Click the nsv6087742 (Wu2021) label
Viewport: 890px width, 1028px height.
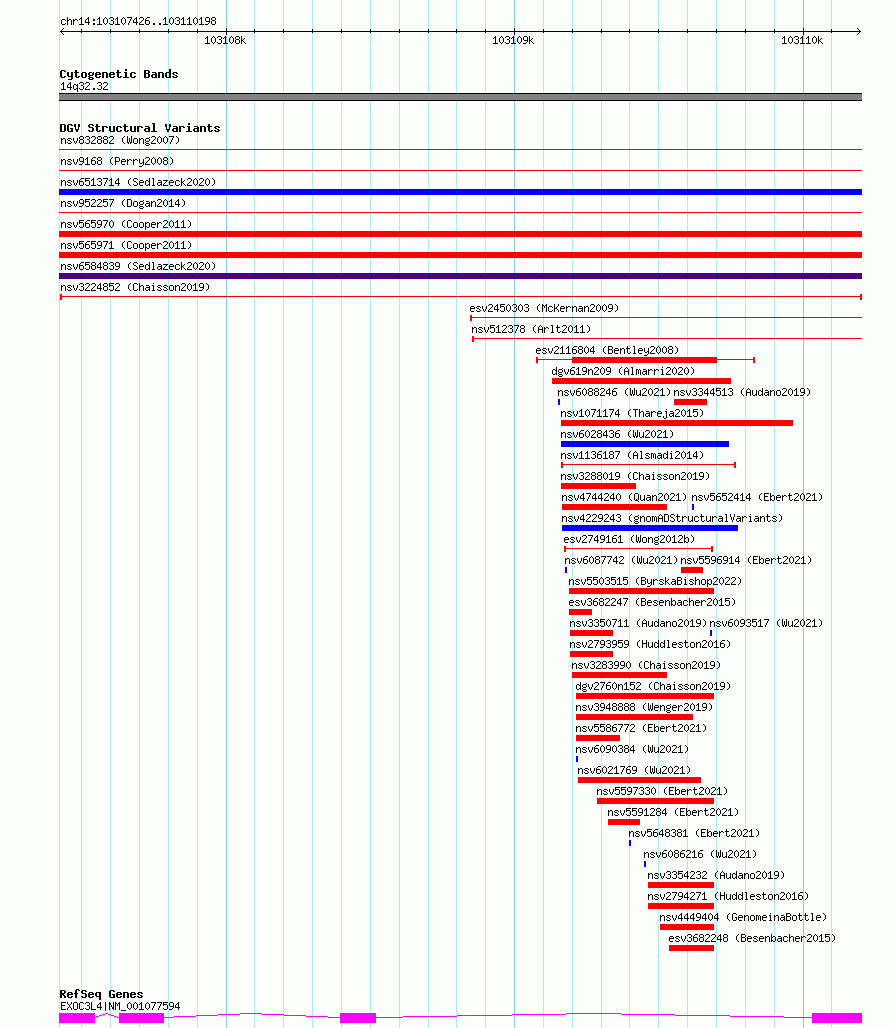621,560
